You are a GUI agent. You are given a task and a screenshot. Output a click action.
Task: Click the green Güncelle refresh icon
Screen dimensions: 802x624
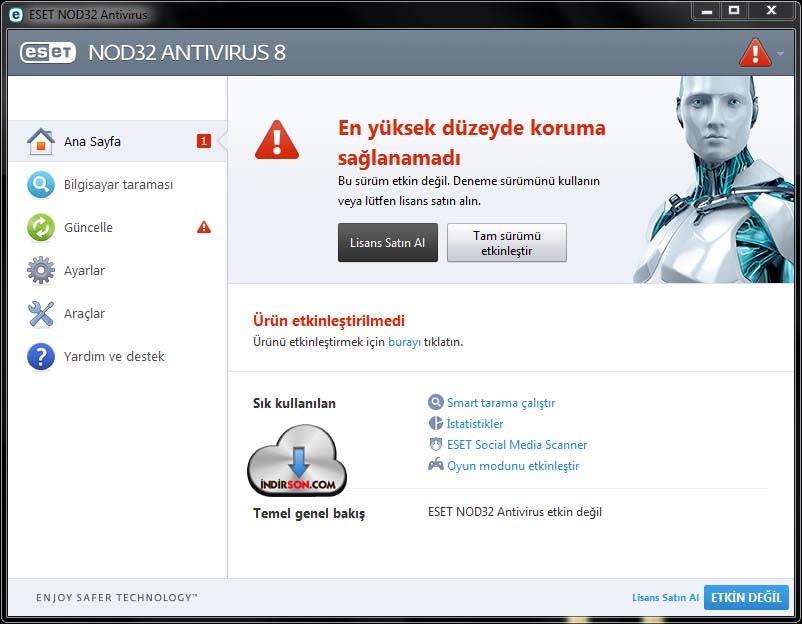(x=41, y=228)
